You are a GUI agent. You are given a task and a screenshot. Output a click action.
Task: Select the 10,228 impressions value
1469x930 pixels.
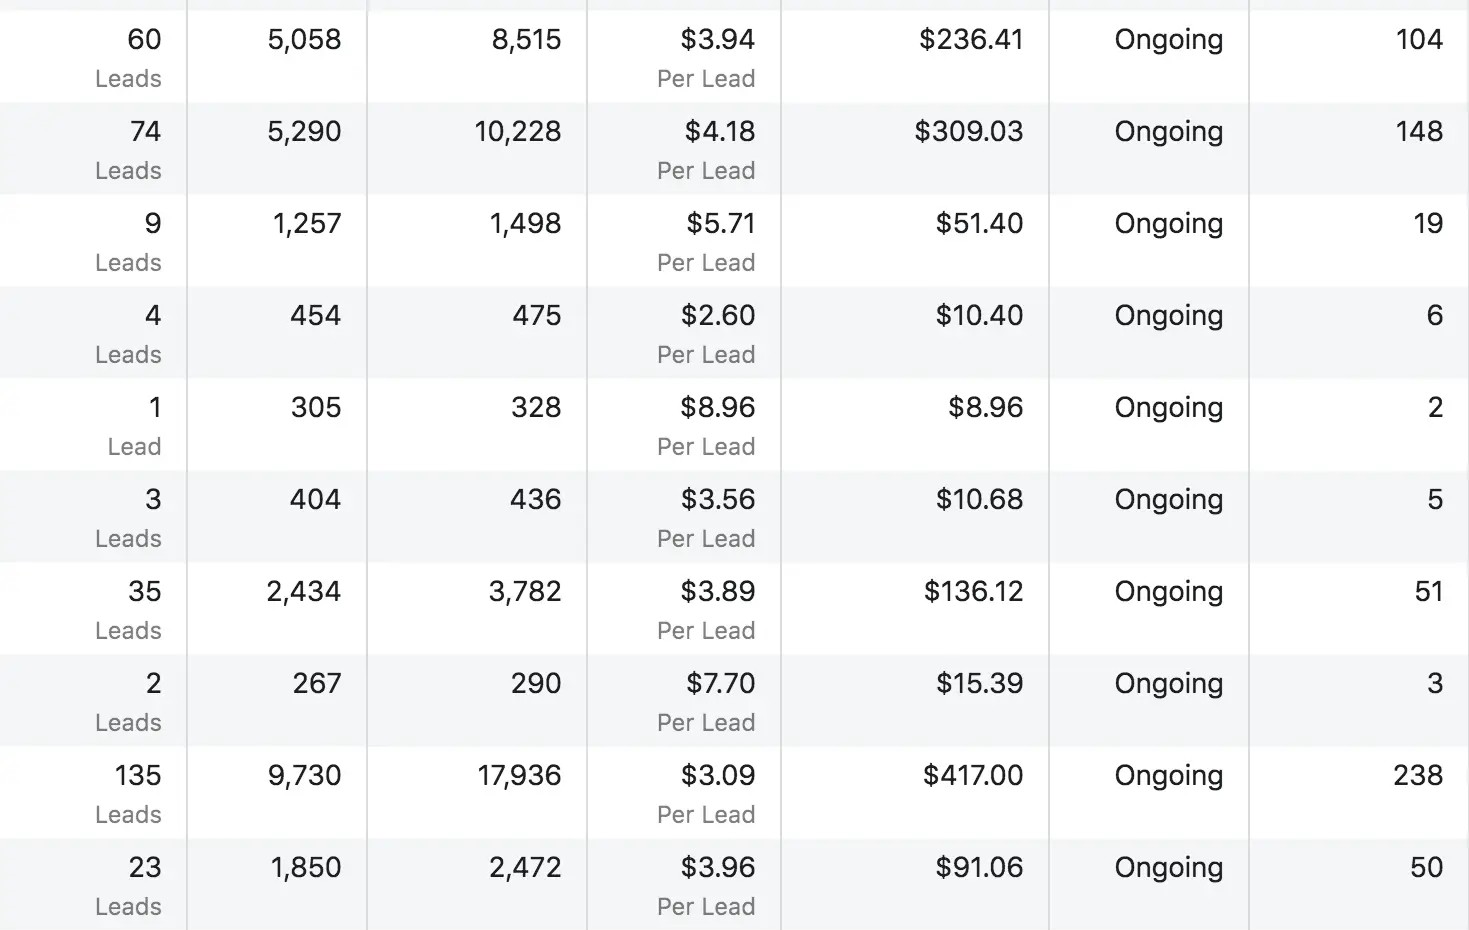[518, 132]
